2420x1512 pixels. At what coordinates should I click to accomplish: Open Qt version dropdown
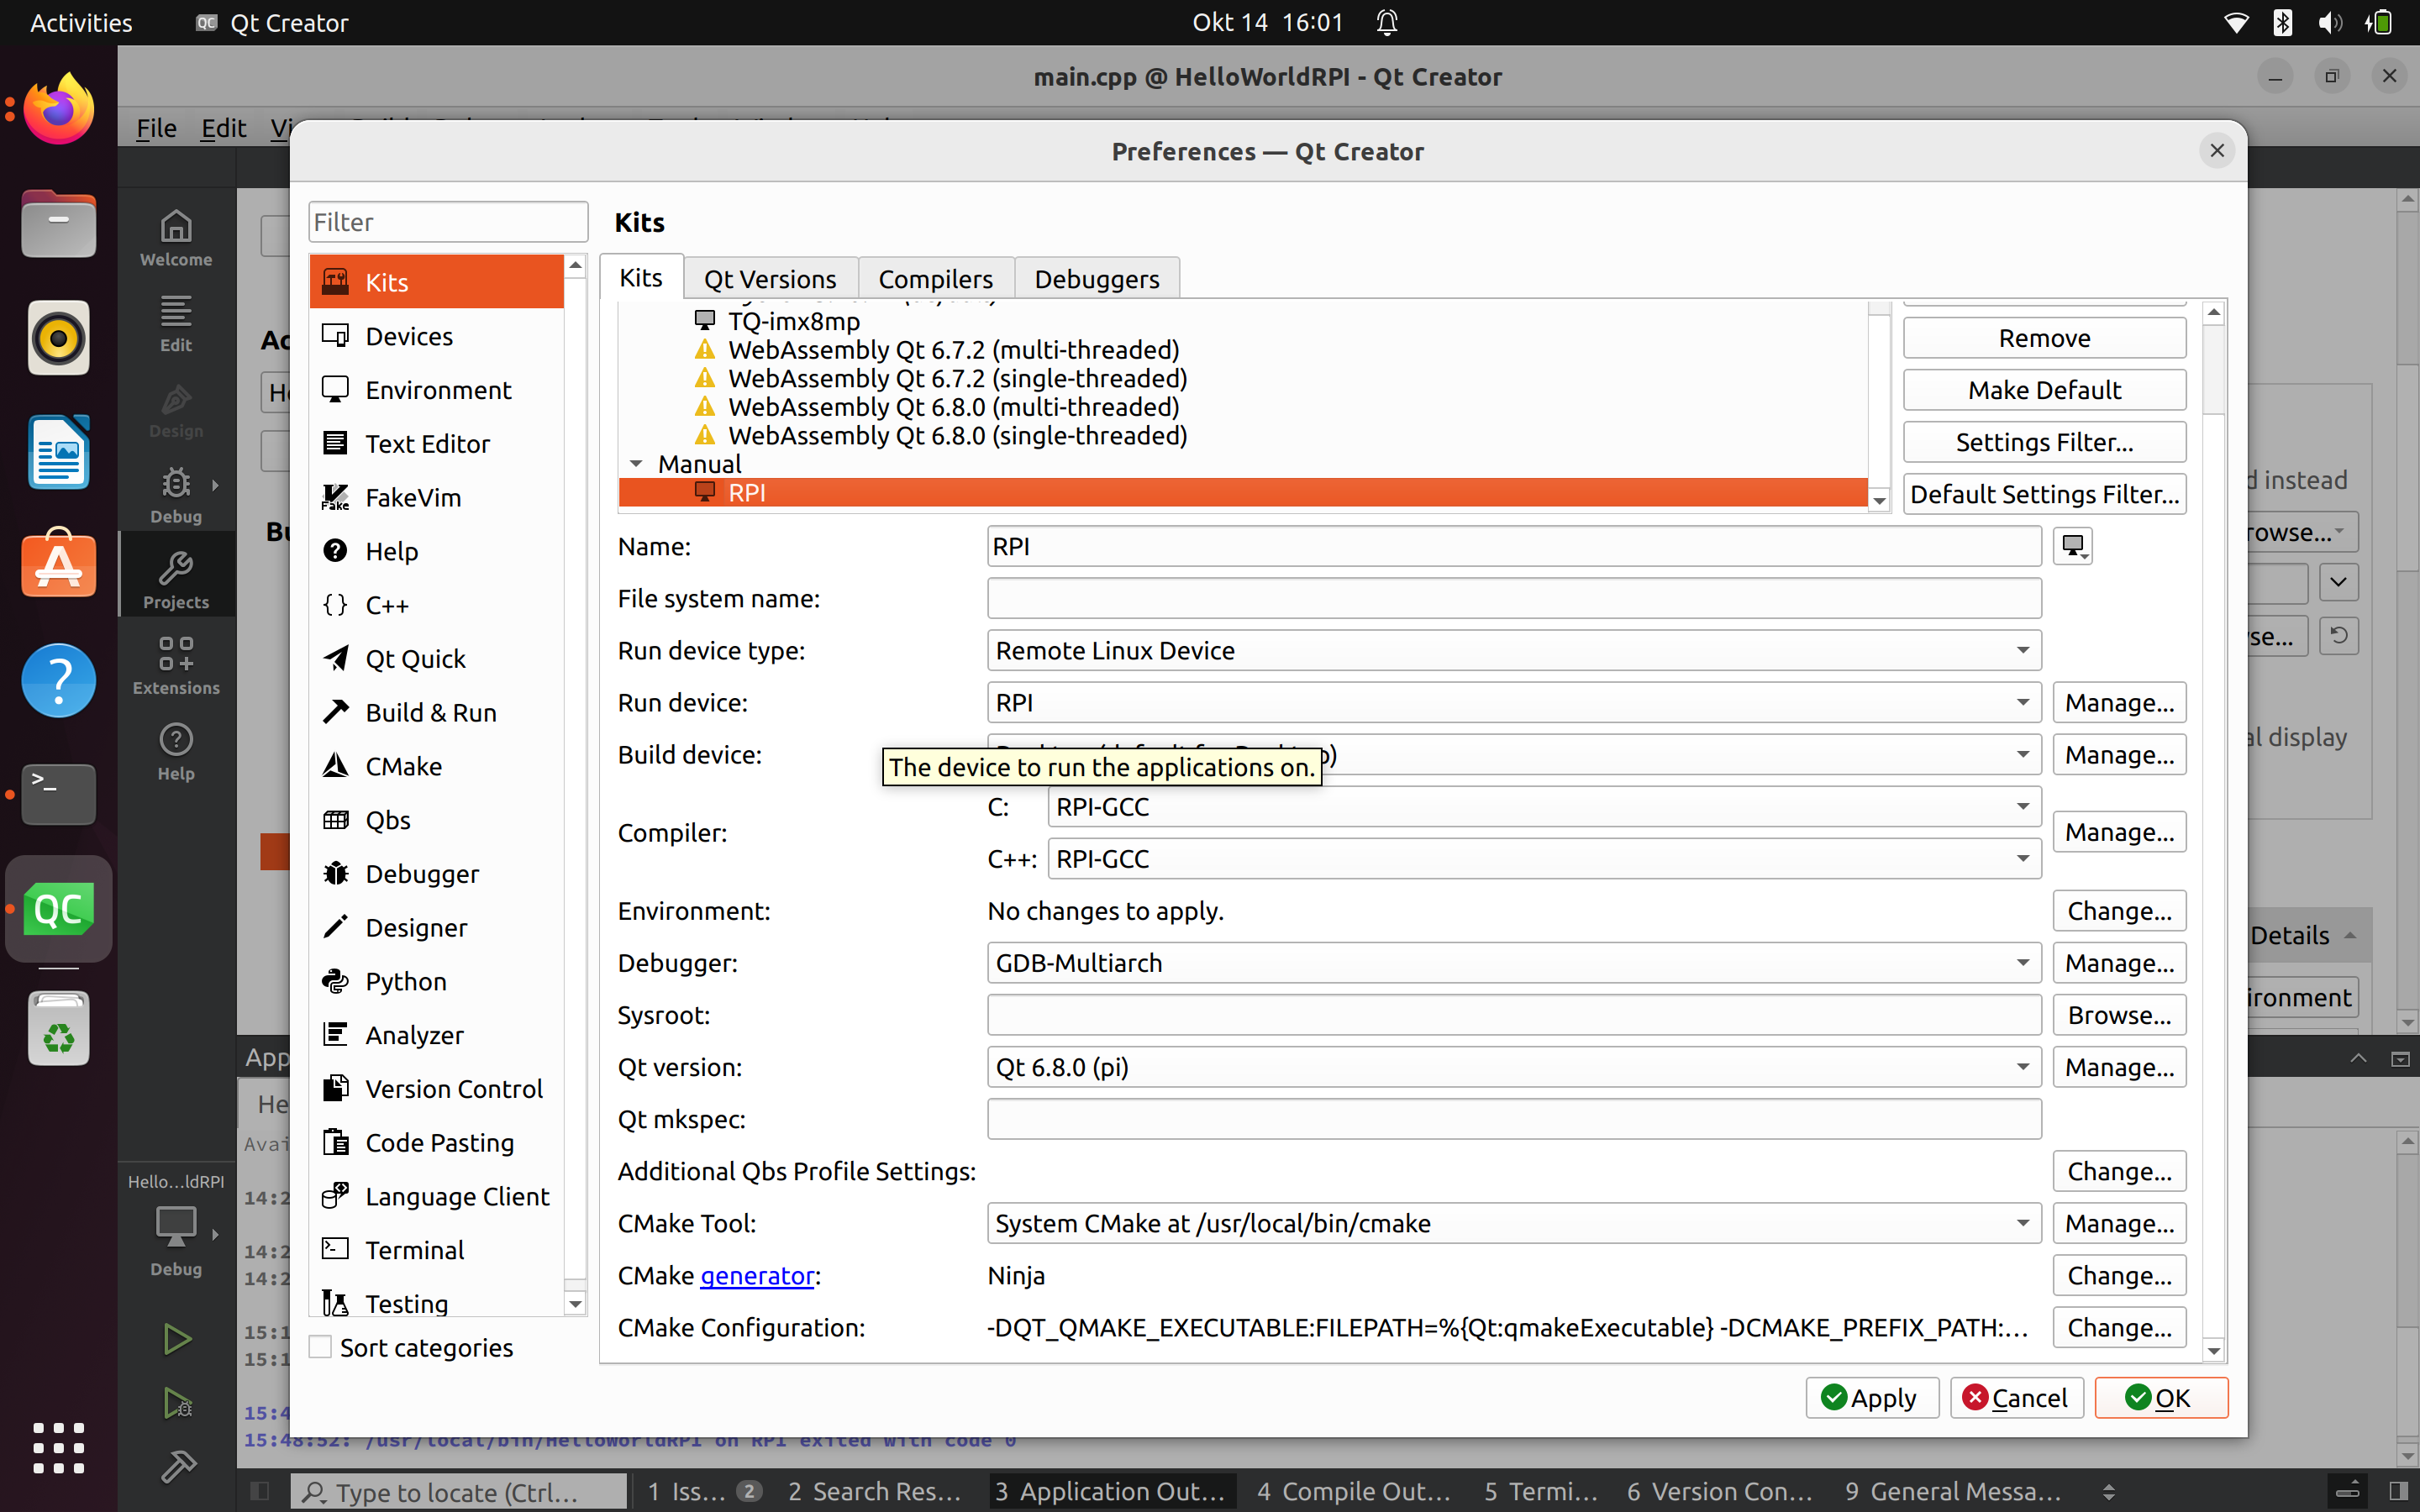coord(1514,1067)
